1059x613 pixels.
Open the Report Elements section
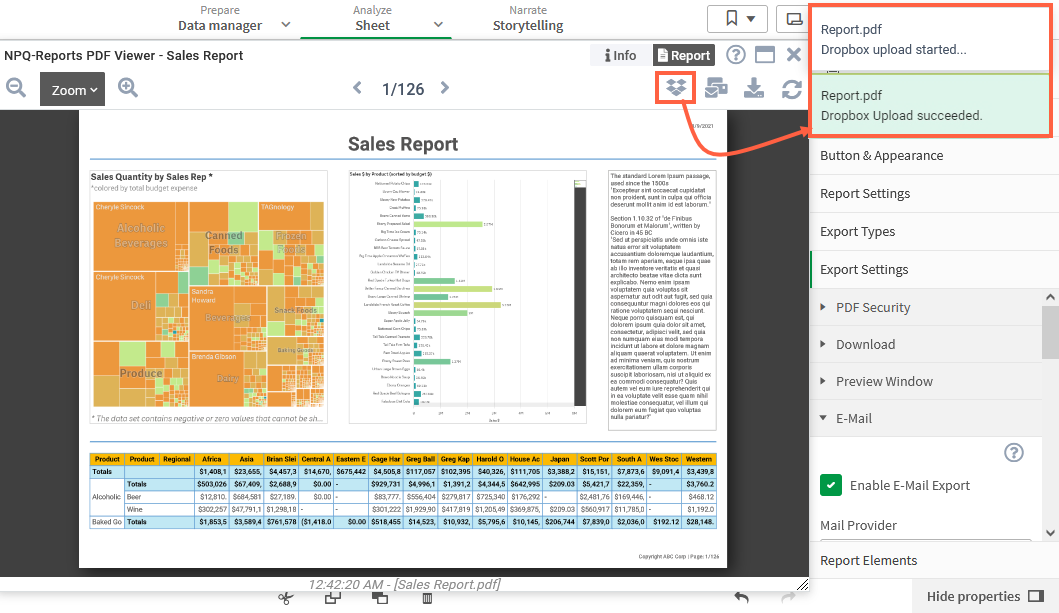(934, 560)
